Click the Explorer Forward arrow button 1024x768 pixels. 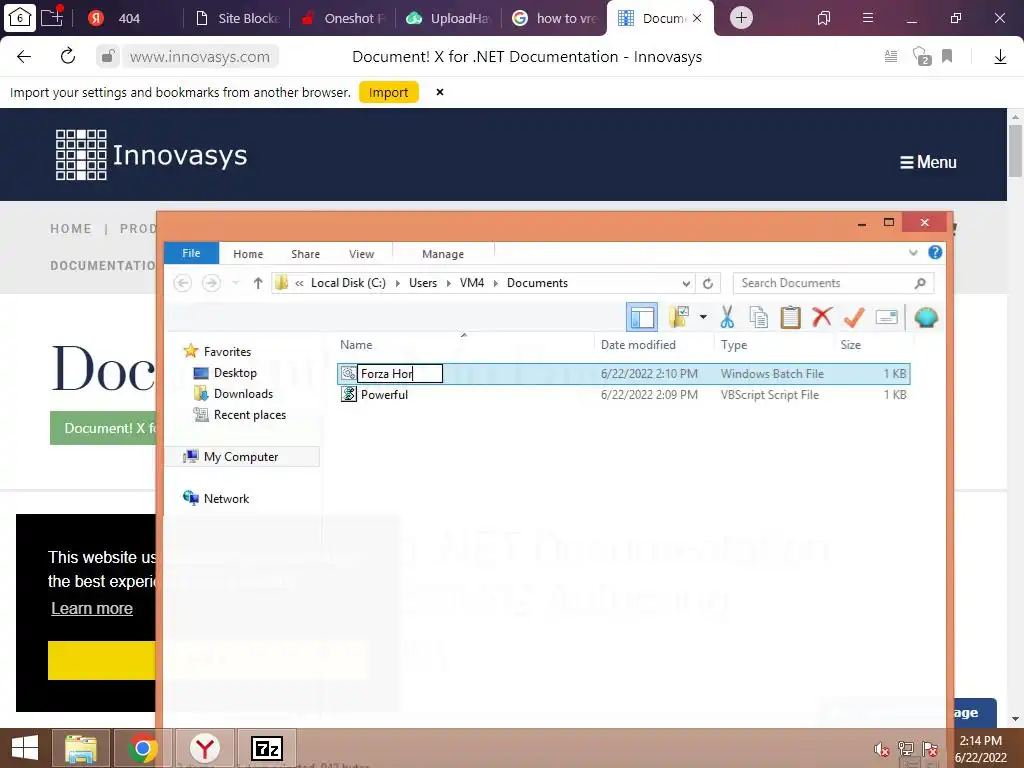(211, 283)
